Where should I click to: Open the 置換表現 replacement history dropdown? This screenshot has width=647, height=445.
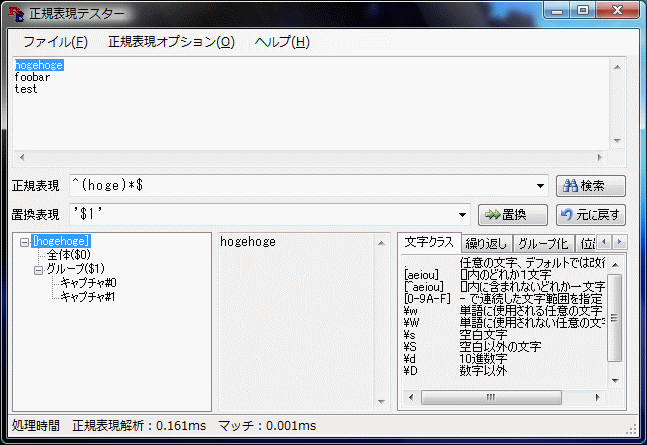(x=463, y=215)
